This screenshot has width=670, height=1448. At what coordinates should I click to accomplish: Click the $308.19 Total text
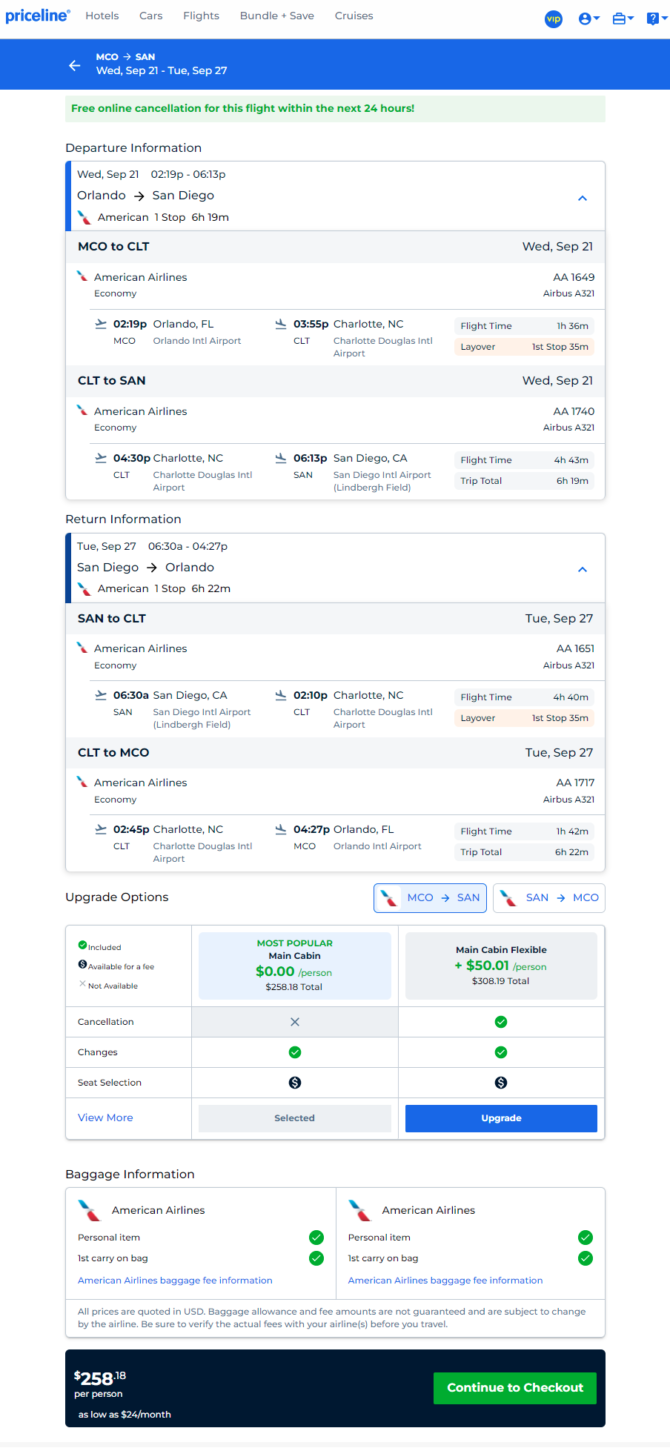(501, 982)
